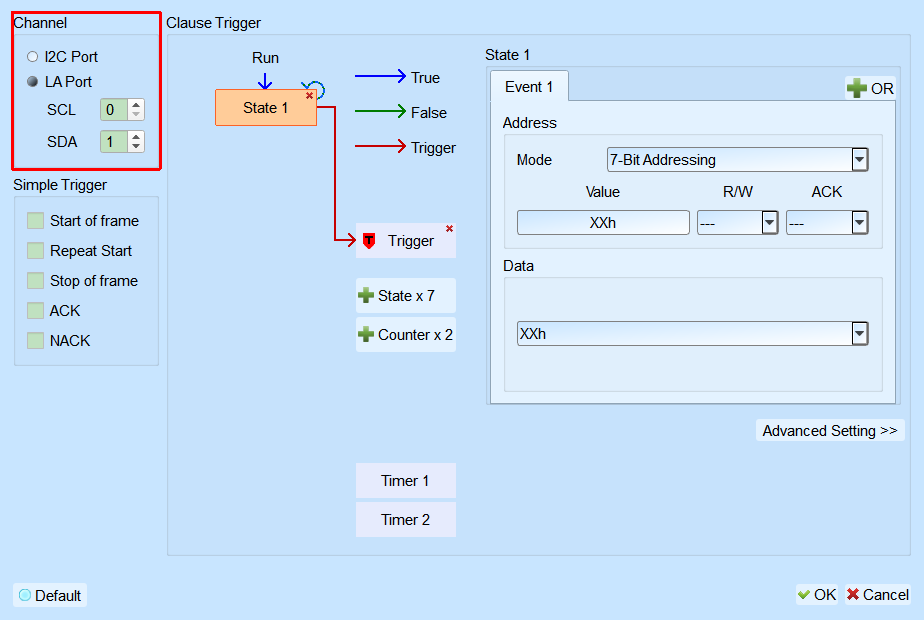The image size is (924, 620).
Task: Pick the blue True arrow
Action: pyautogui.click(x=381, y=77)
